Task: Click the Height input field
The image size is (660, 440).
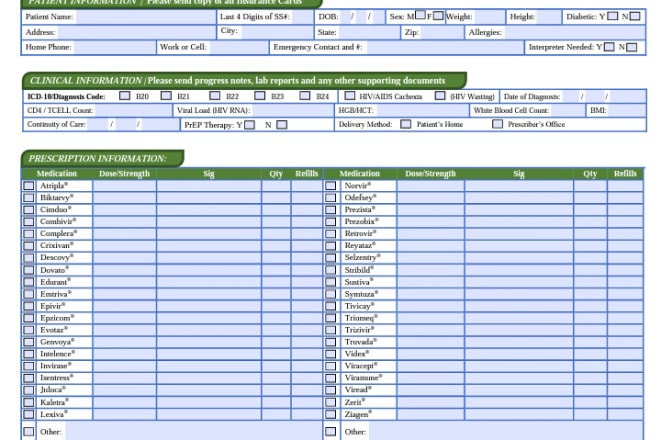Action: [x=549, y=17]
